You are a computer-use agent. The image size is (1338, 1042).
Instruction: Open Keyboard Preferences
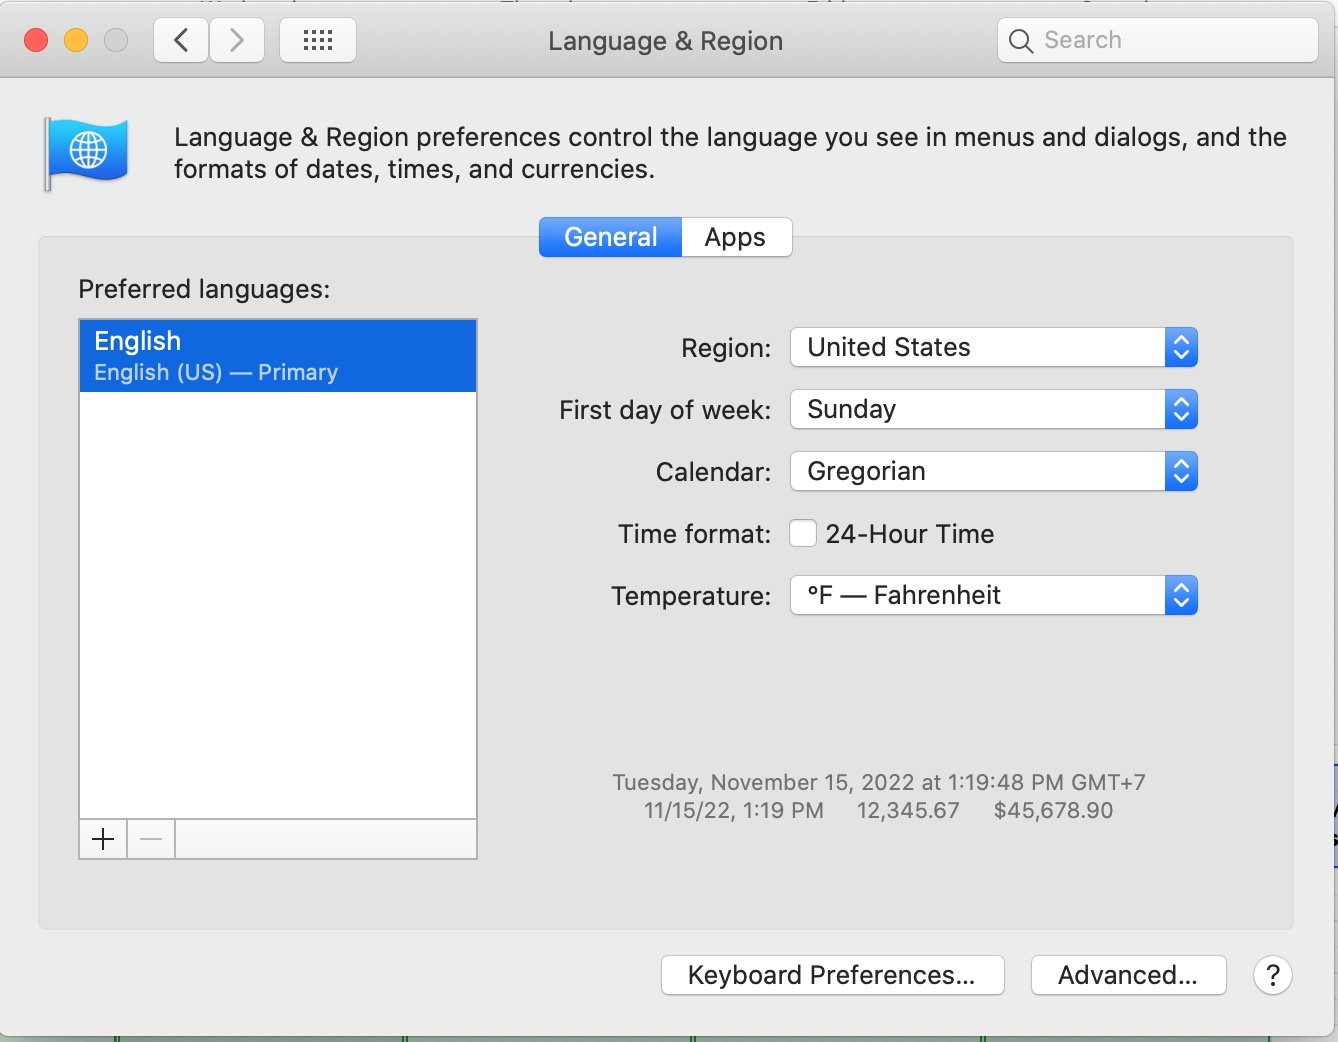832,975
